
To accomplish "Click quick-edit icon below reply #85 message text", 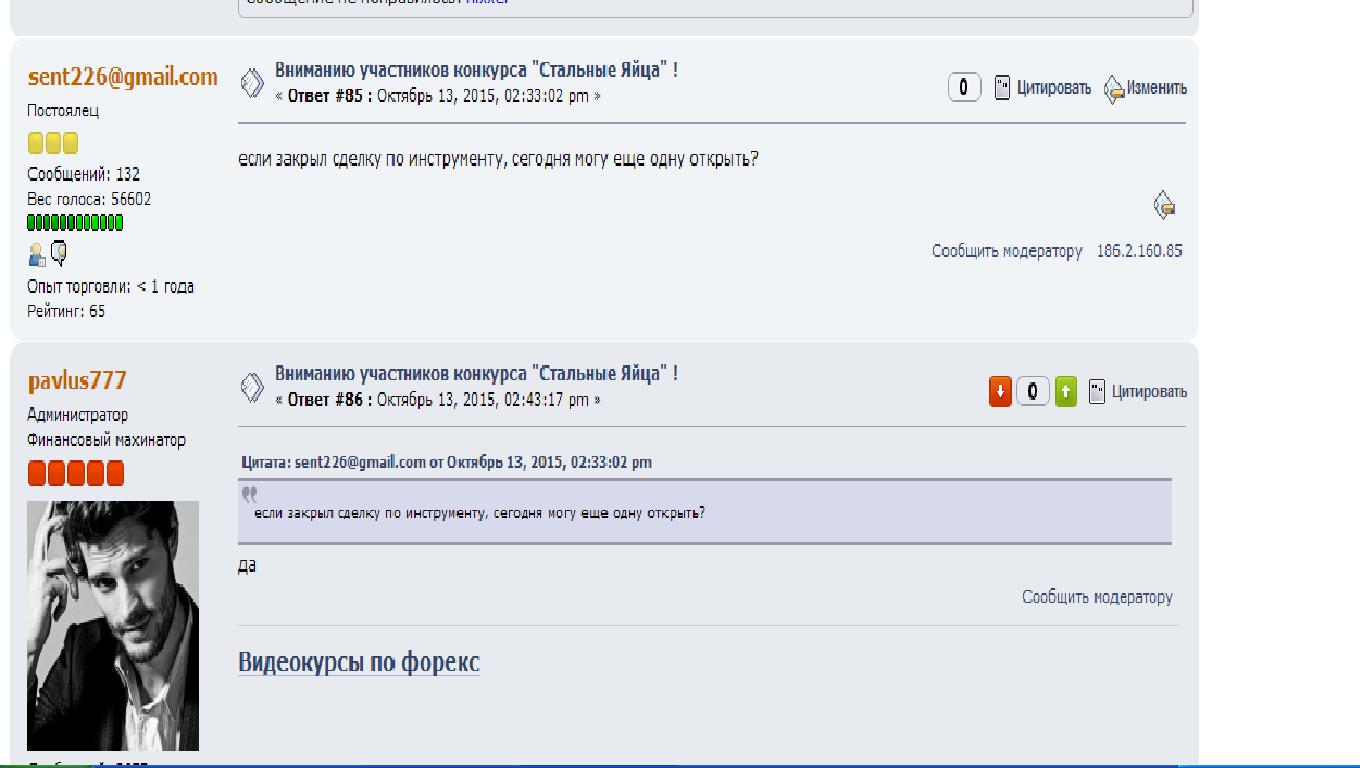I will (1164, 205).
